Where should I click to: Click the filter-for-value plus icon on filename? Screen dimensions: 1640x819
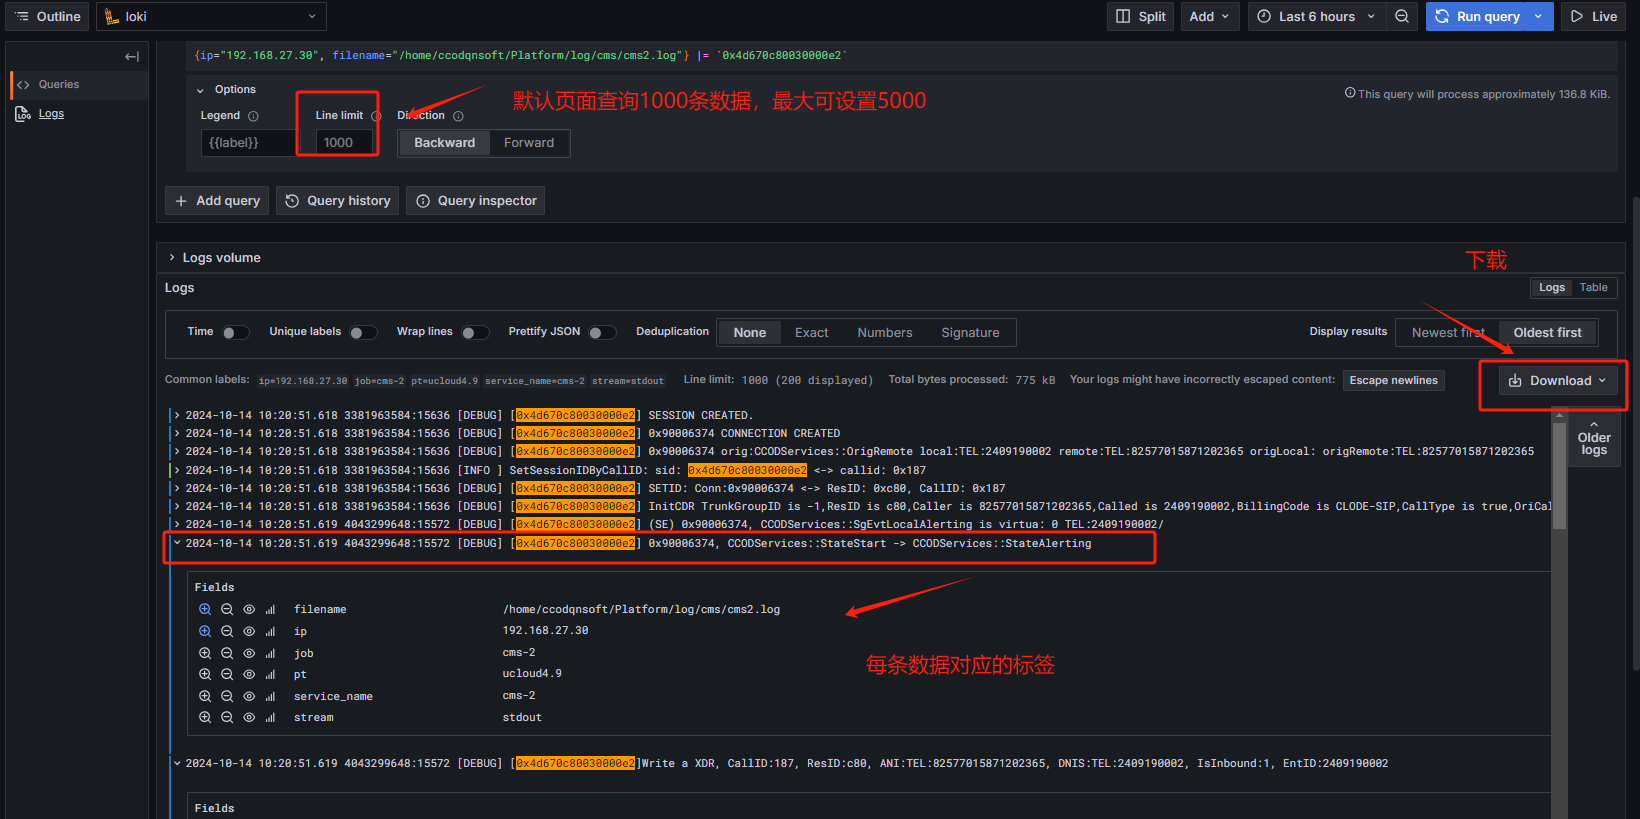(205, 609)
